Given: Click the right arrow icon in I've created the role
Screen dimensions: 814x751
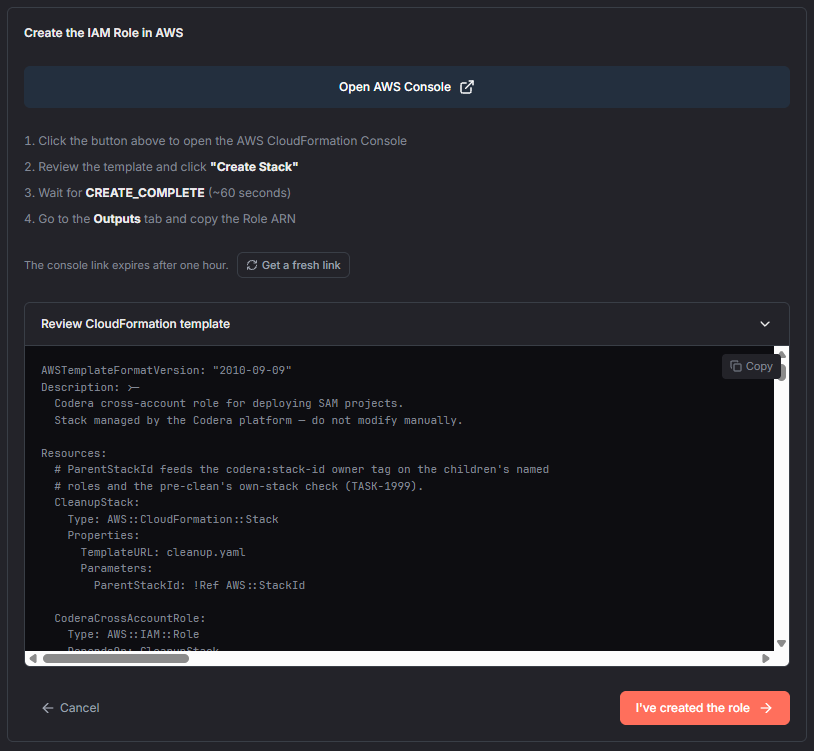Looking at the screenshot, I should 766,708.
